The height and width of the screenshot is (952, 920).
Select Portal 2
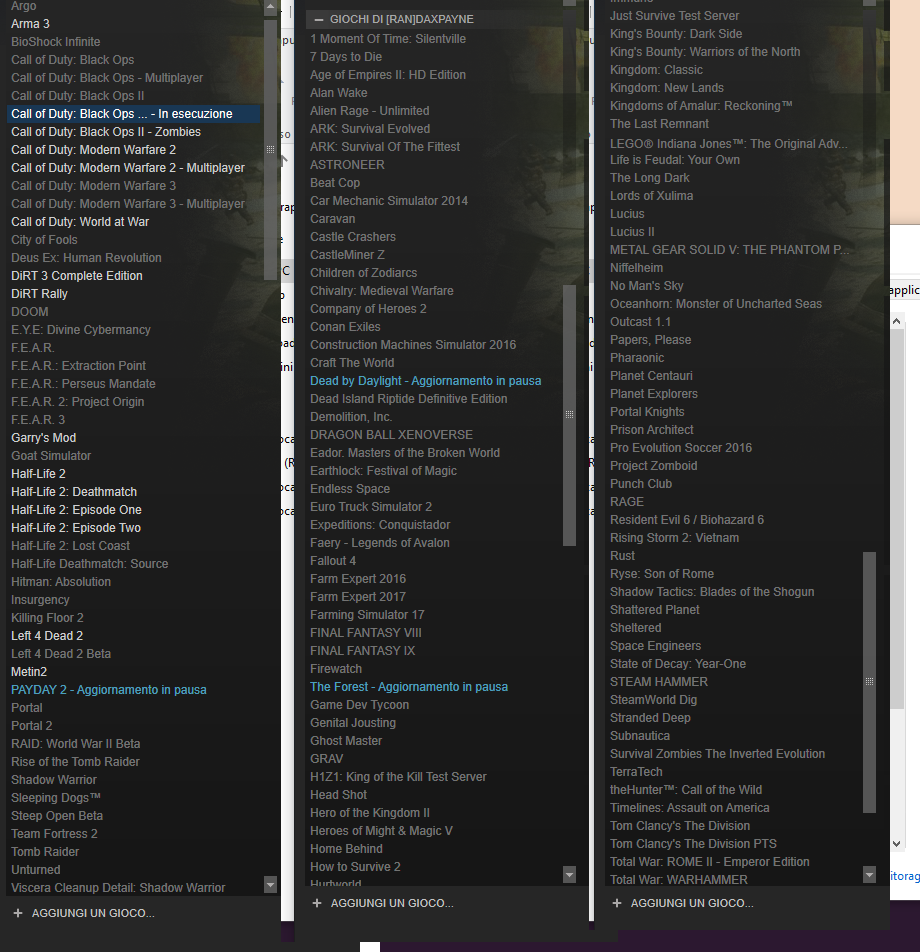pos(32,726)
